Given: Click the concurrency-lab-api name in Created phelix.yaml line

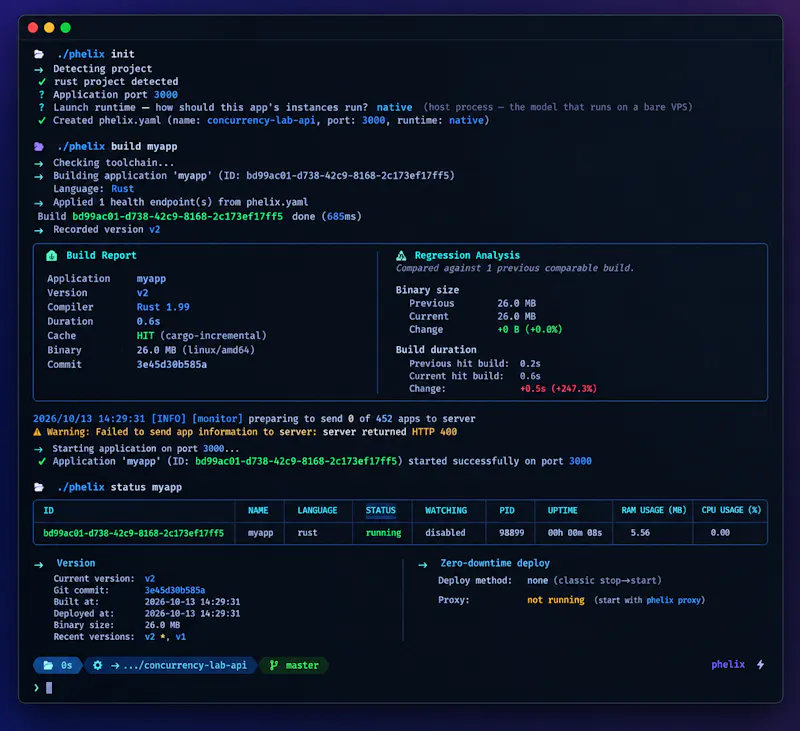Looking at the screenshot, I should click(261, 120).
